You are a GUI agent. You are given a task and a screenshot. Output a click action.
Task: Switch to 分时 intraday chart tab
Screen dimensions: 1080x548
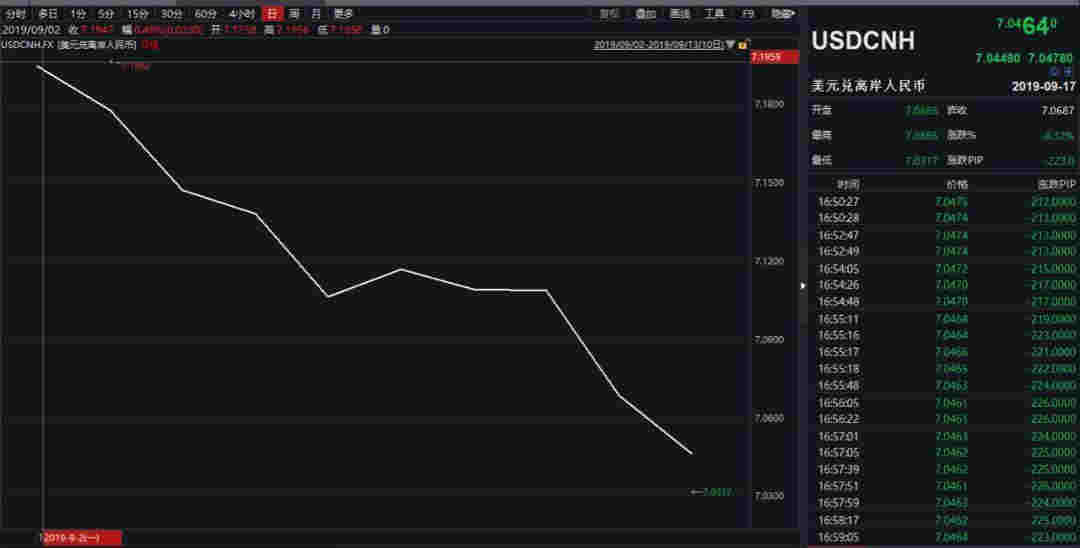coord(16,14)
